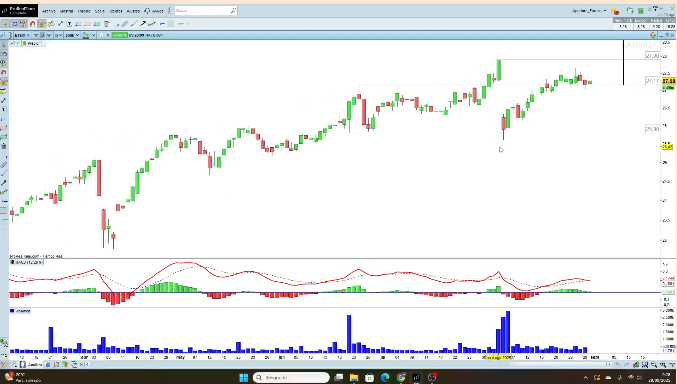Toggle the red checkbox above price chart
Viewport: 677px width, 384px height.
[12, 43]
